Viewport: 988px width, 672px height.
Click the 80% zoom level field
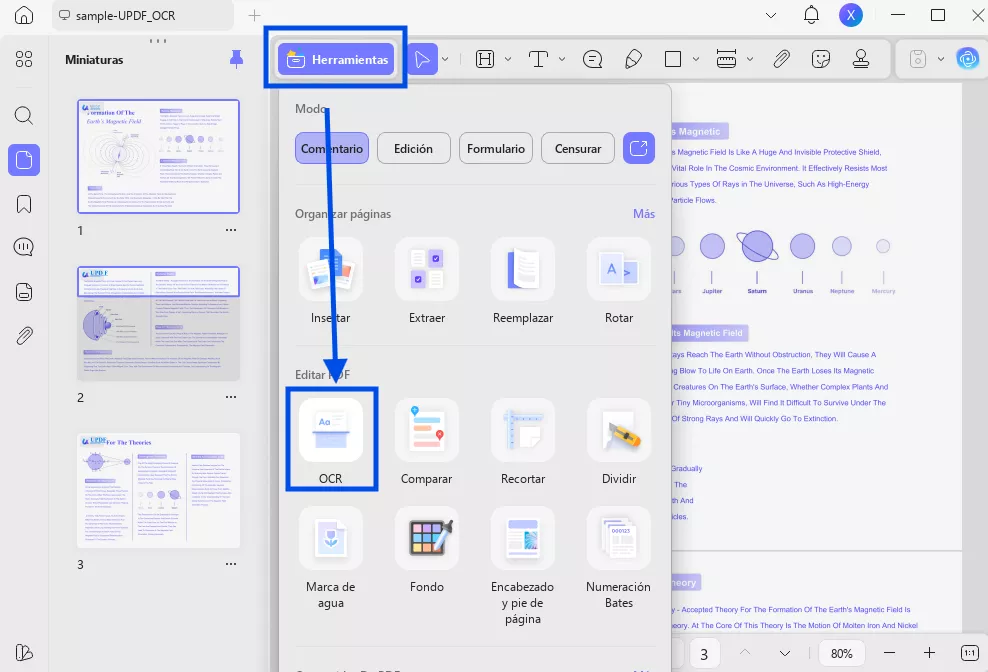pyautogui.click(x=842, y=654)
